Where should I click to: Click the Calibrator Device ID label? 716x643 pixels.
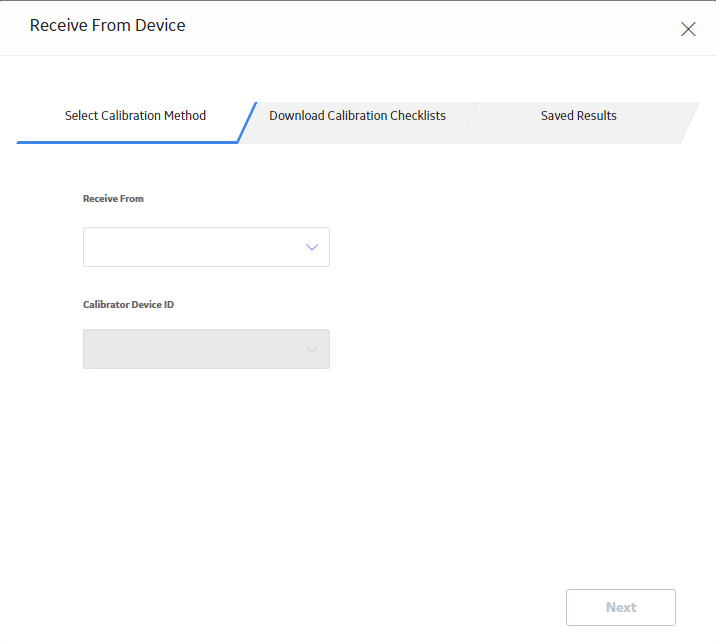(x=128, y=305)
